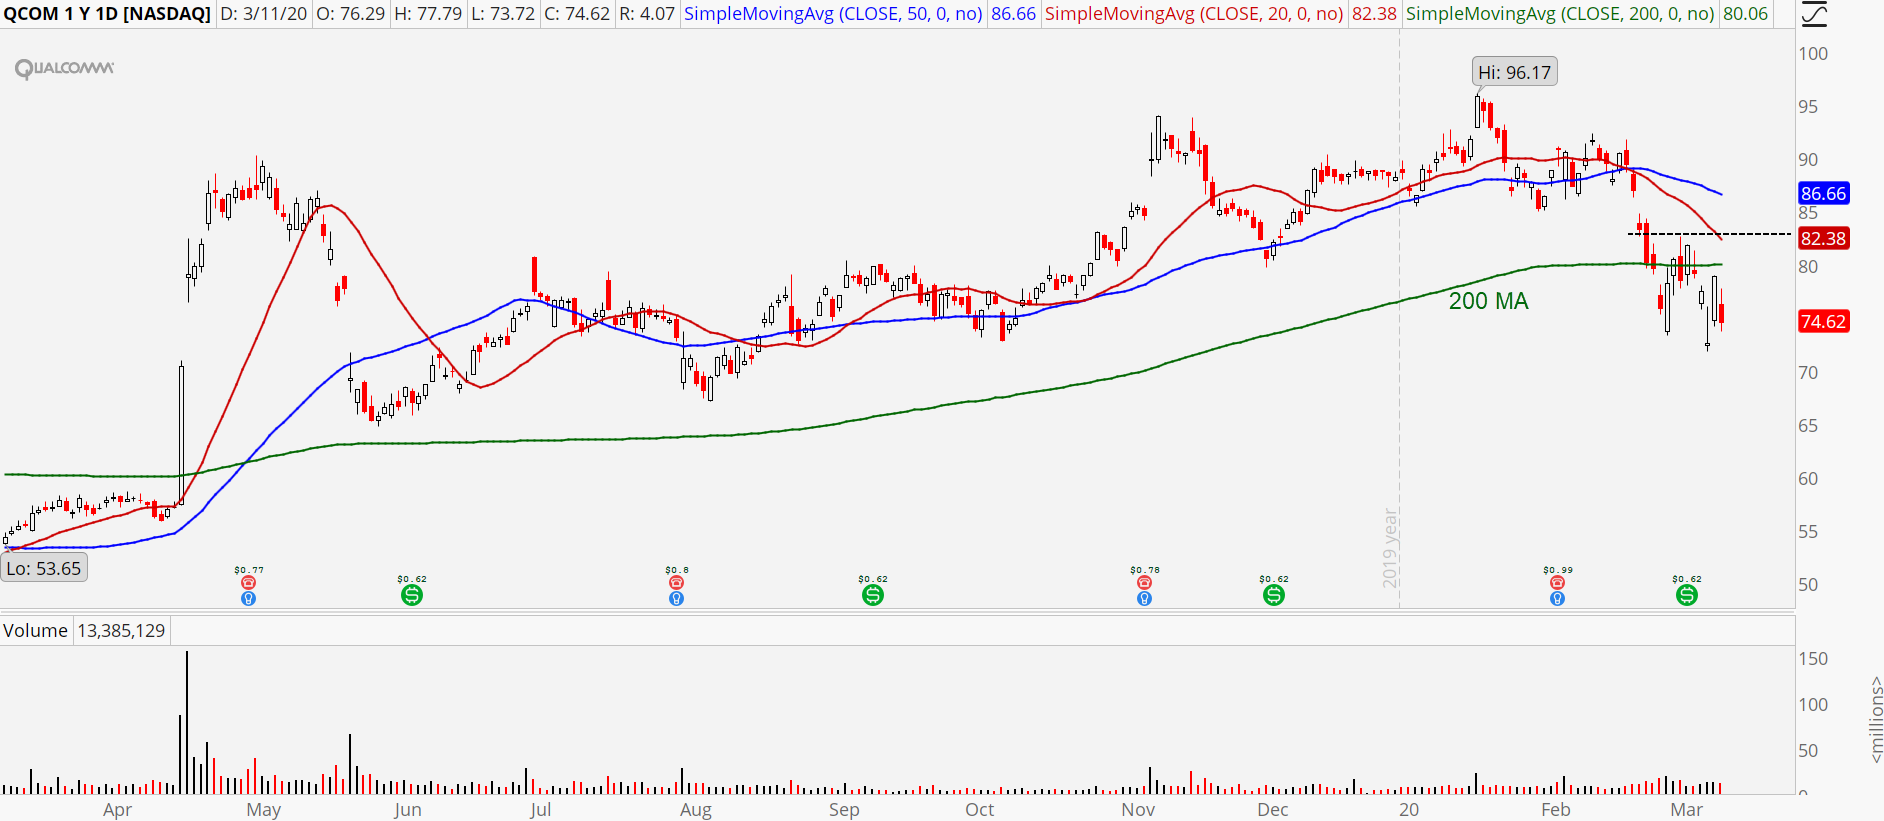Click the red 82.38 price bubble on the axis
This screenshot has width=1884, height=821.
(1823, 238)
